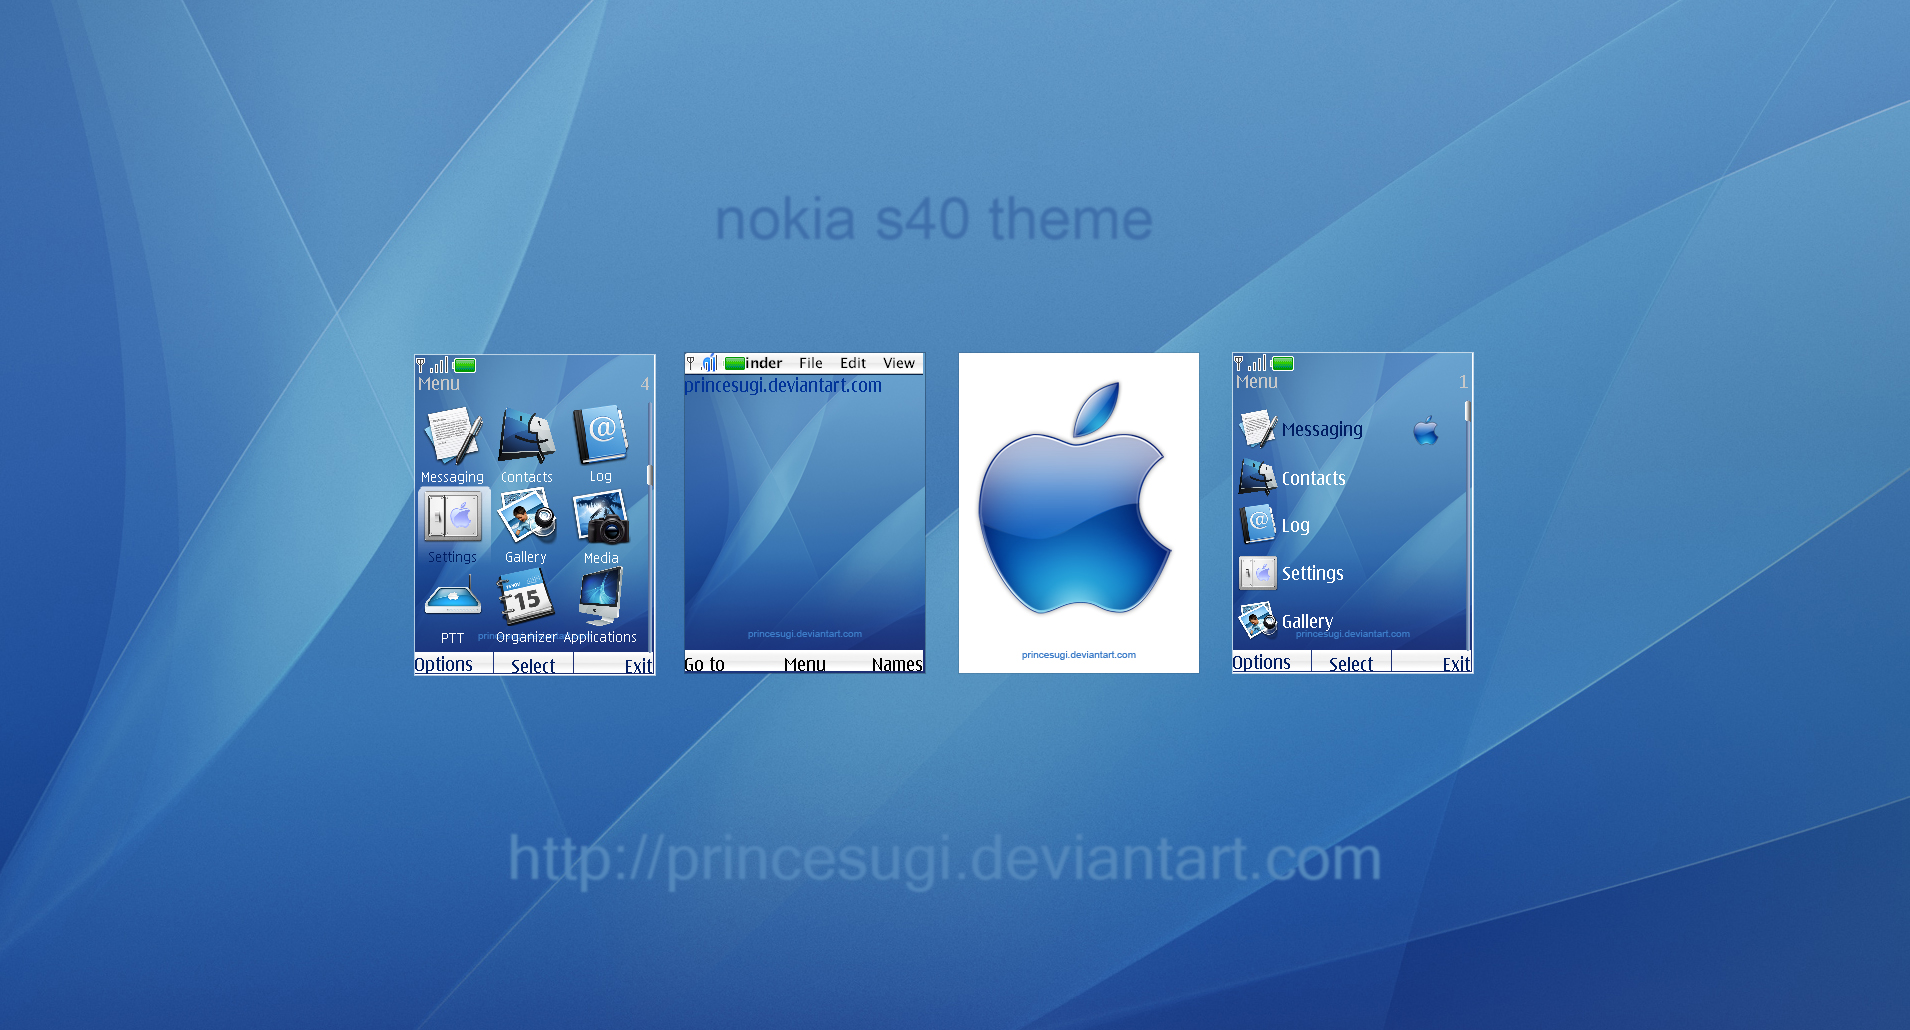Viewport: 1910px width, 1030px height.
Task: Open the Edit menu on the Finder screen
Action: click(852, 363)
